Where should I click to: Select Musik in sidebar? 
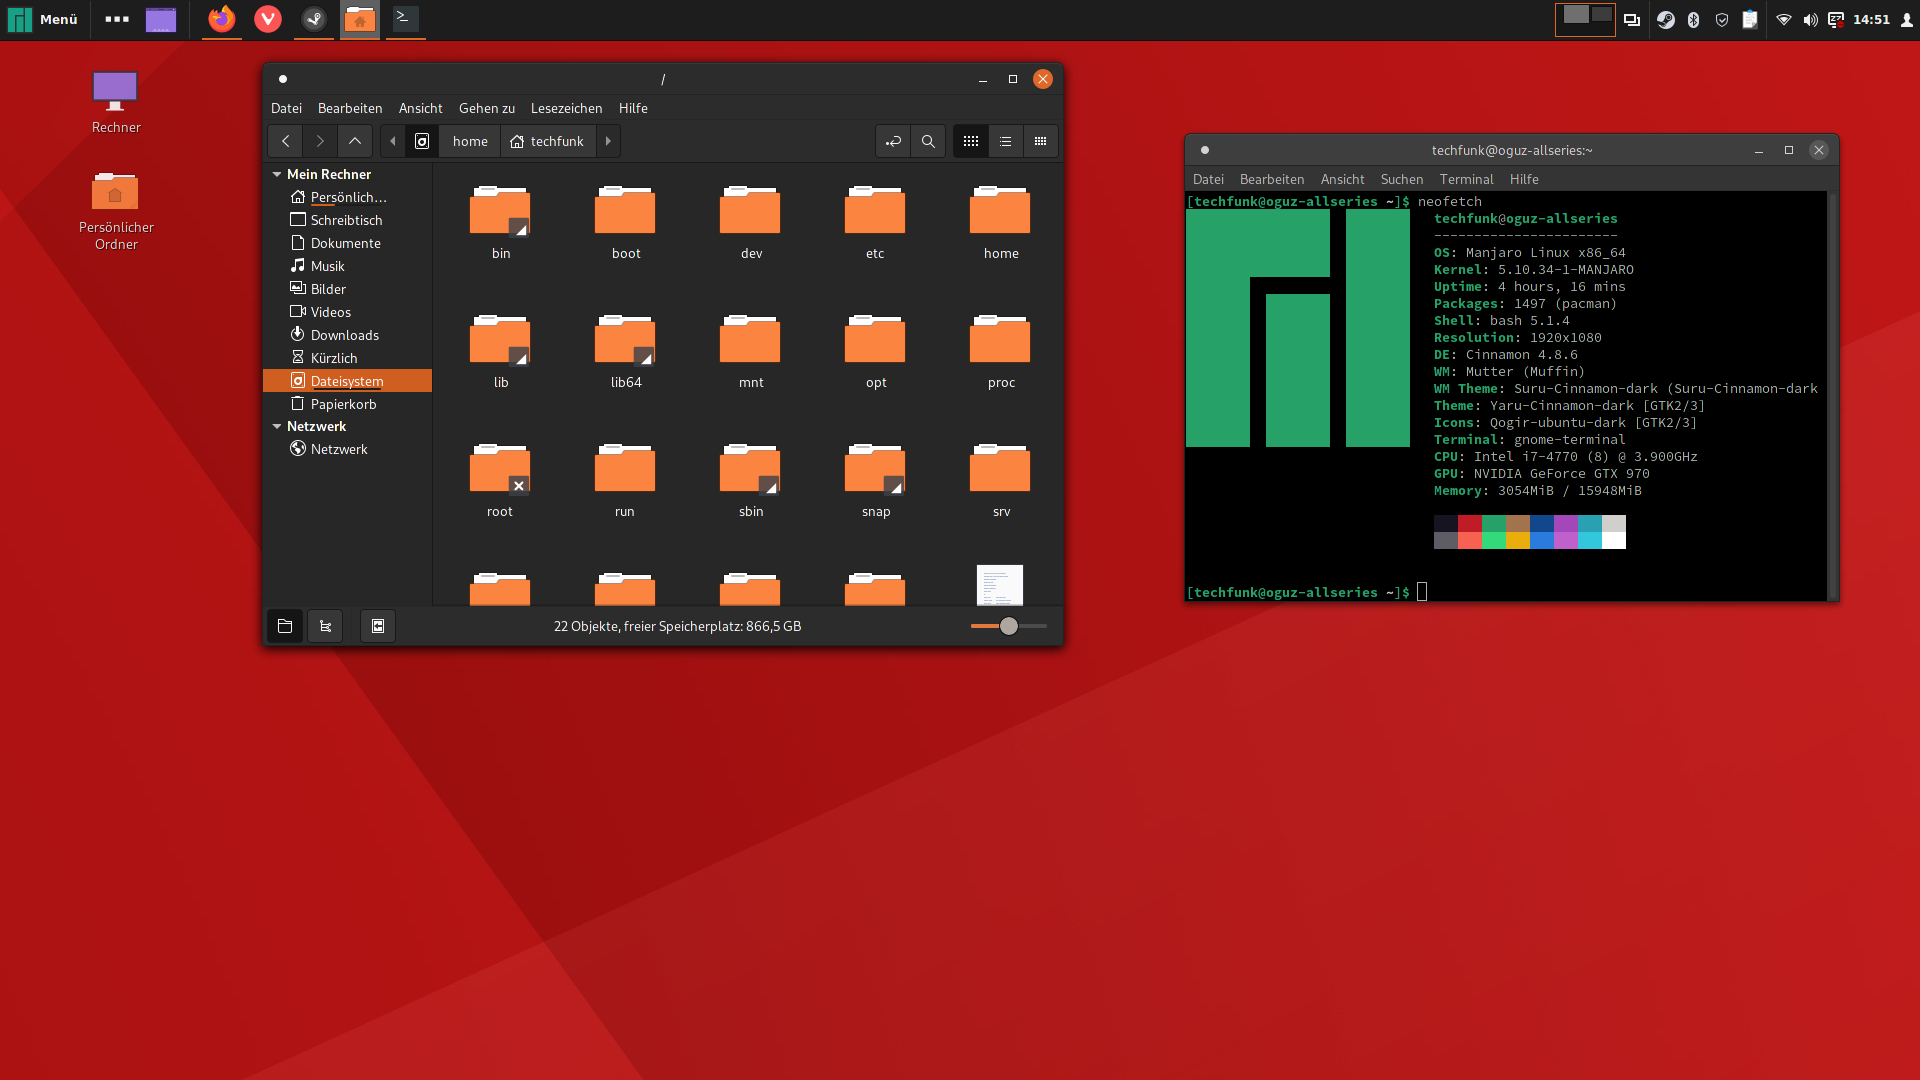347,266
